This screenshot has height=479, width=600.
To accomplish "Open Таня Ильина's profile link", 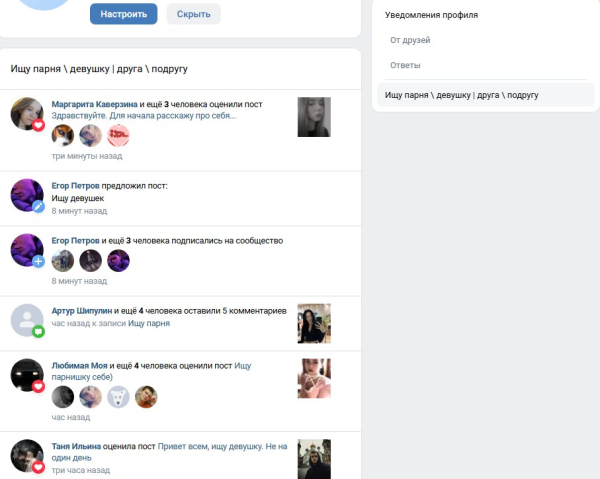I will 76,446.
